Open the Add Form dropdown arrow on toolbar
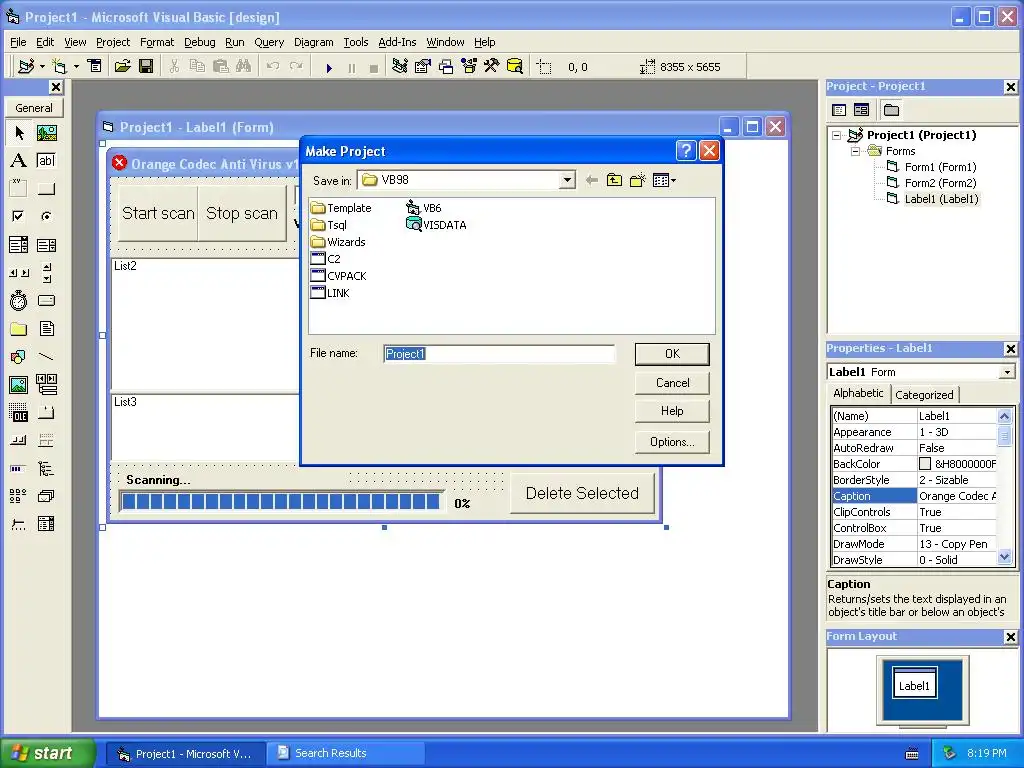 pos(76,66)
